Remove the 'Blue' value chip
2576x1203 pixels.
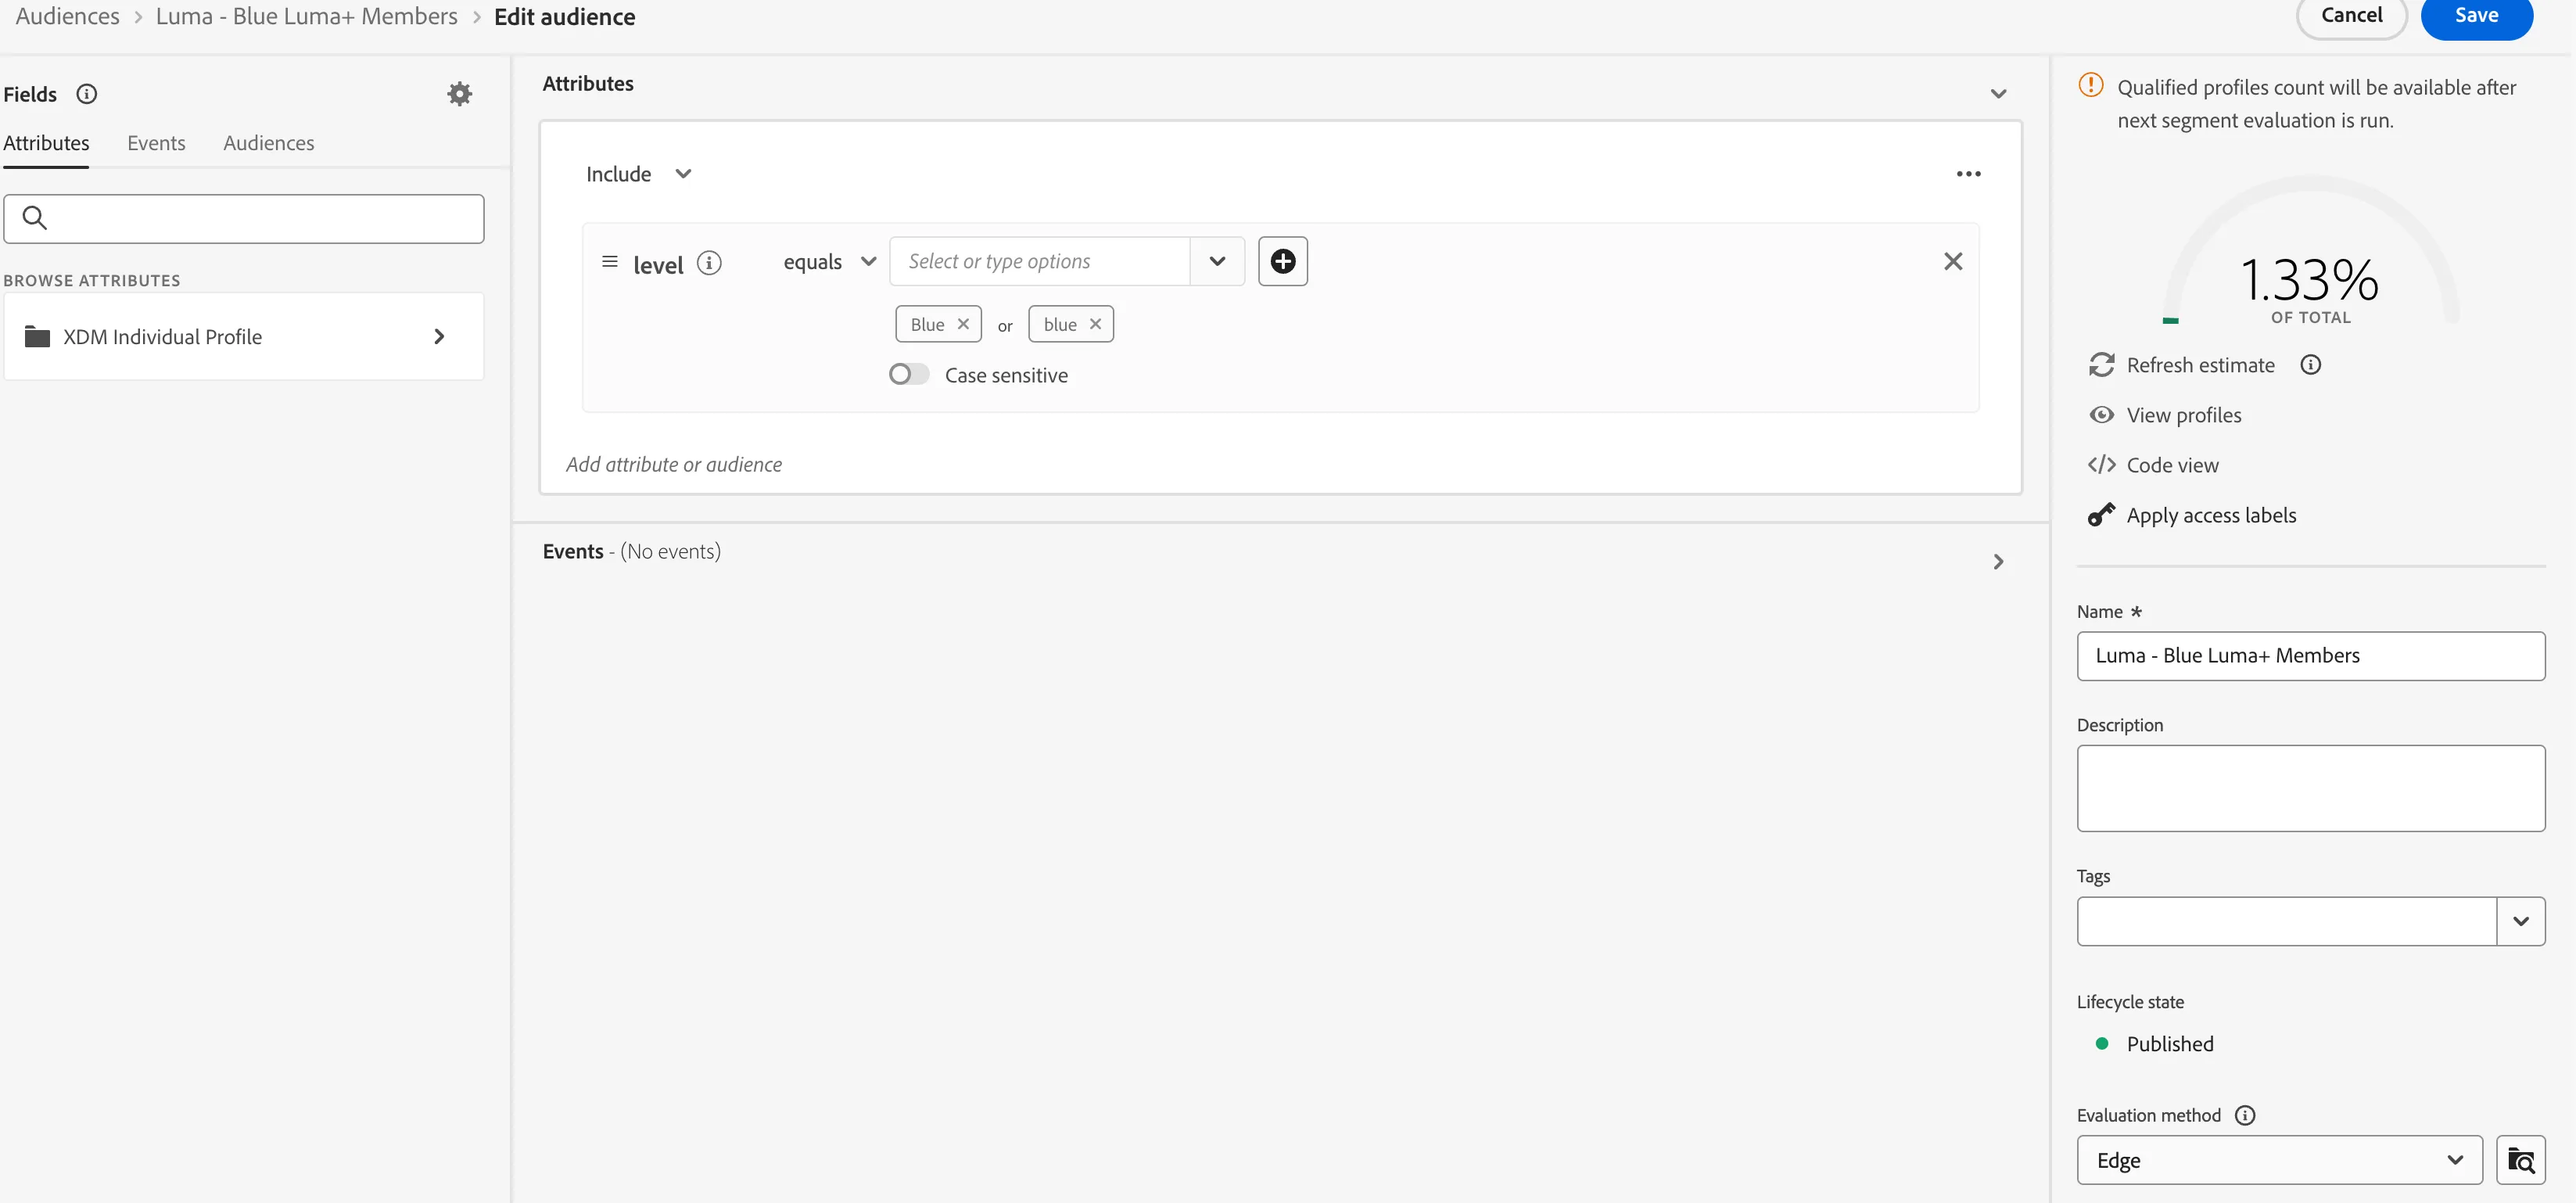963,324
